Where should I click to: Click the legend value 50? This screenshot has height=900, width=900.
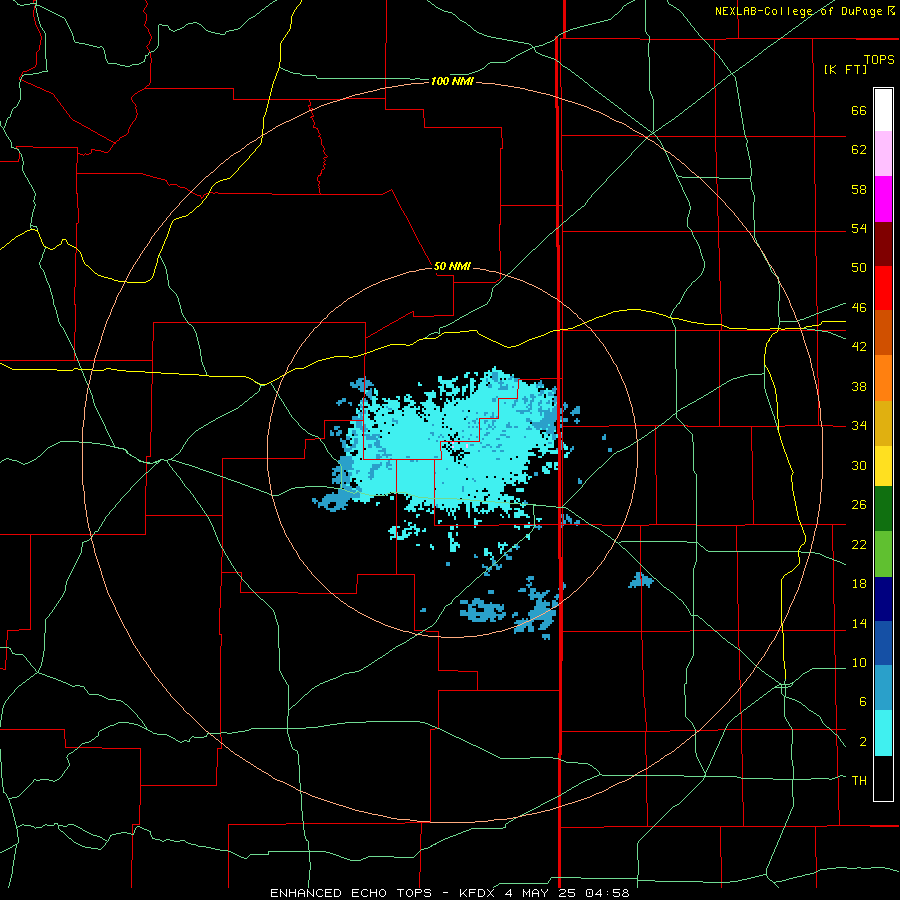click(859, 268)
